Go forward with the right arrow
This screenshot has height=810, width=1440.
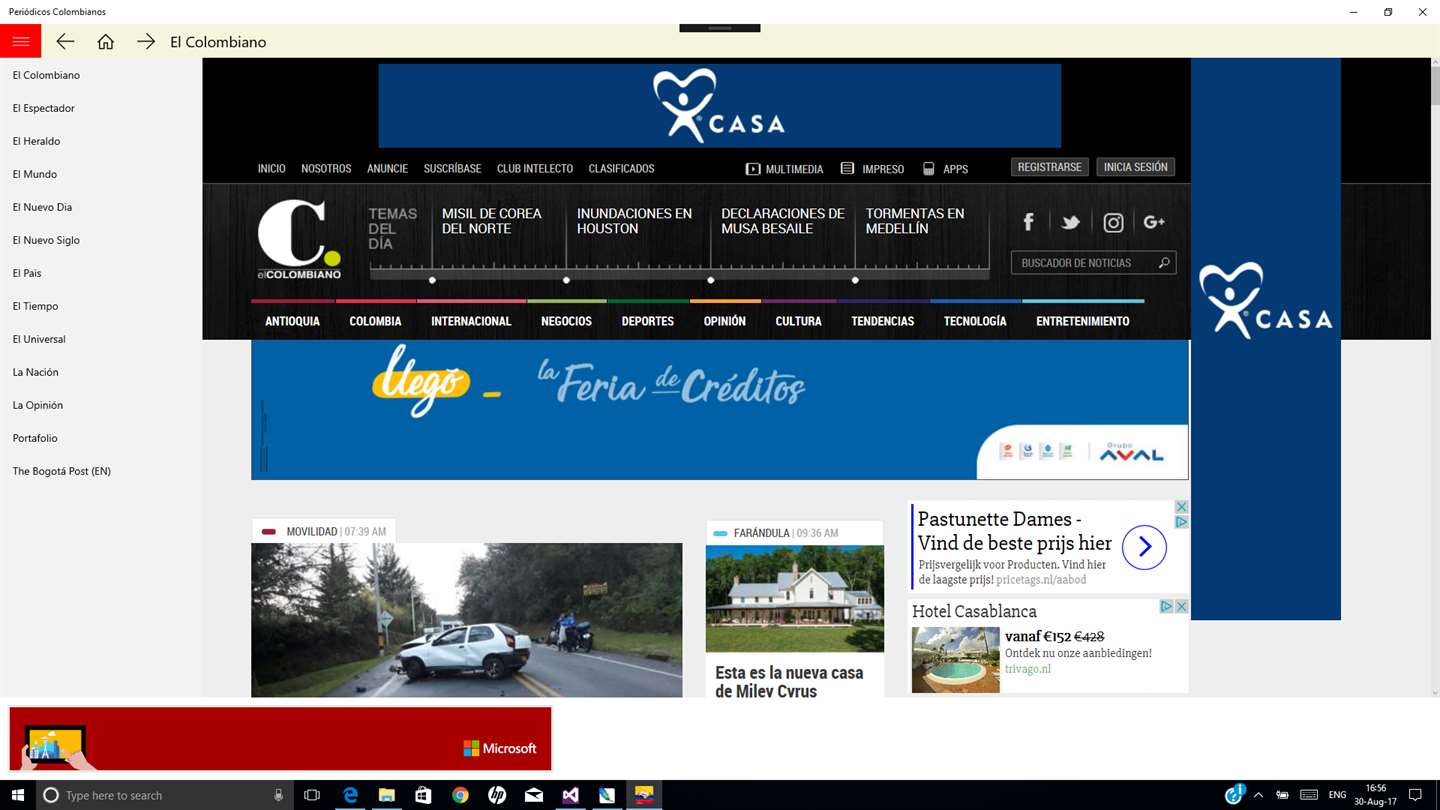pyautogui.click(x=146, y=41)
